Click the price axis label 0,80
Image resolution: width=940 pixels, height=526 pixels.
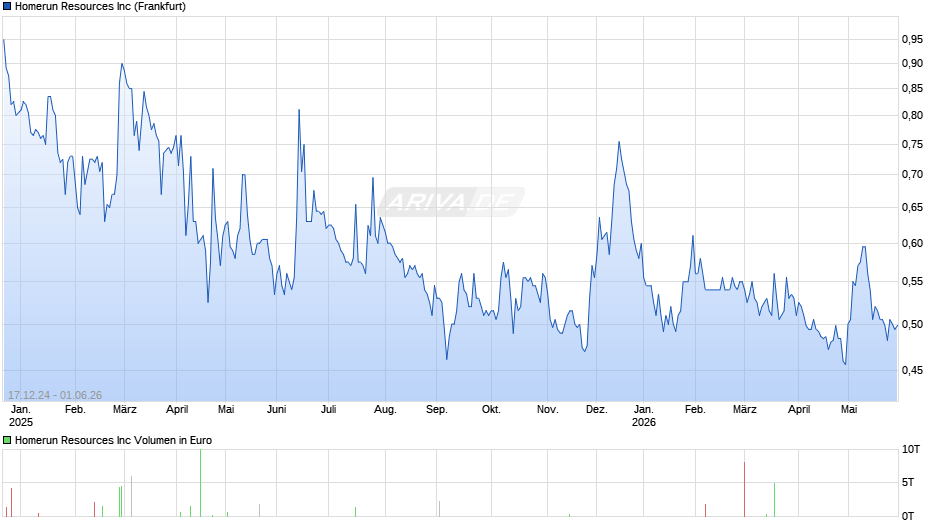(912, 116)
